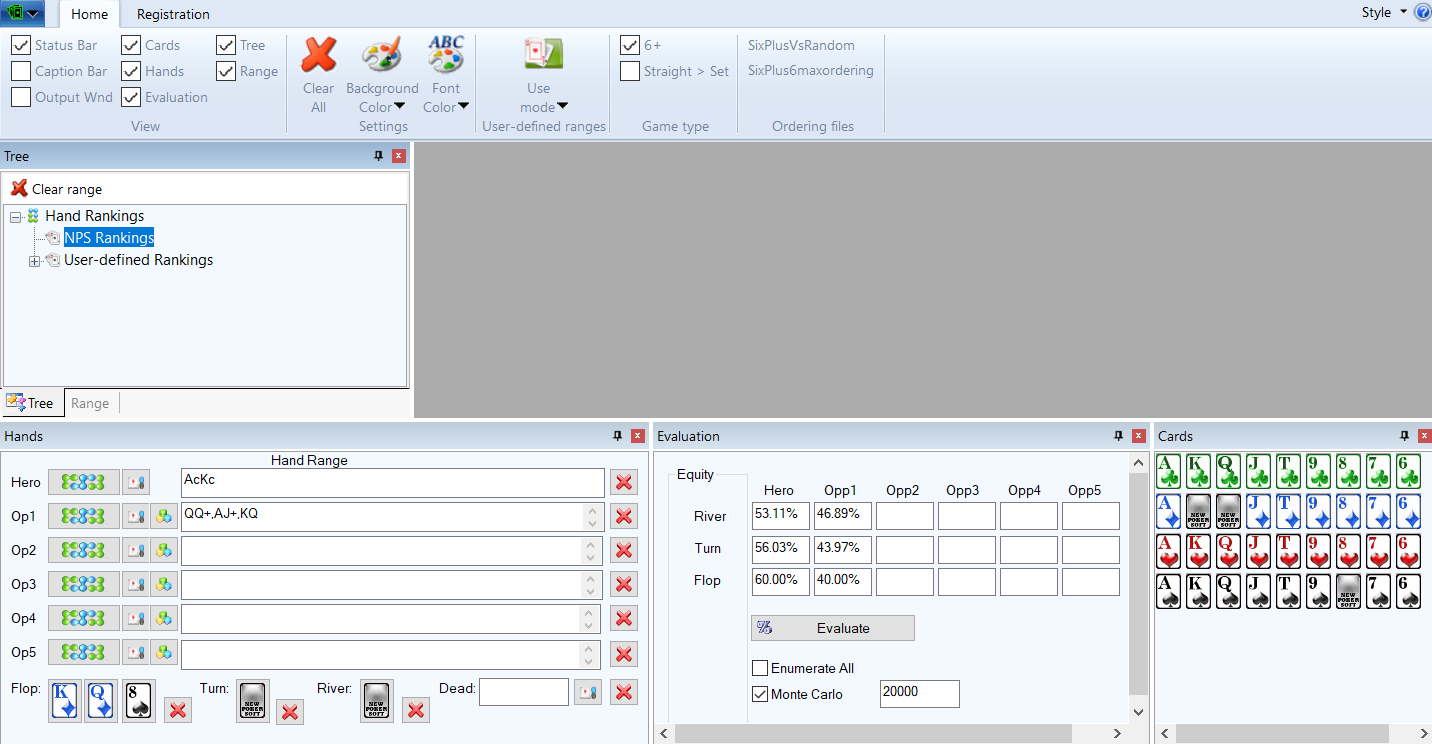Click the Monte Carlo iterations input field

[919, 693]
